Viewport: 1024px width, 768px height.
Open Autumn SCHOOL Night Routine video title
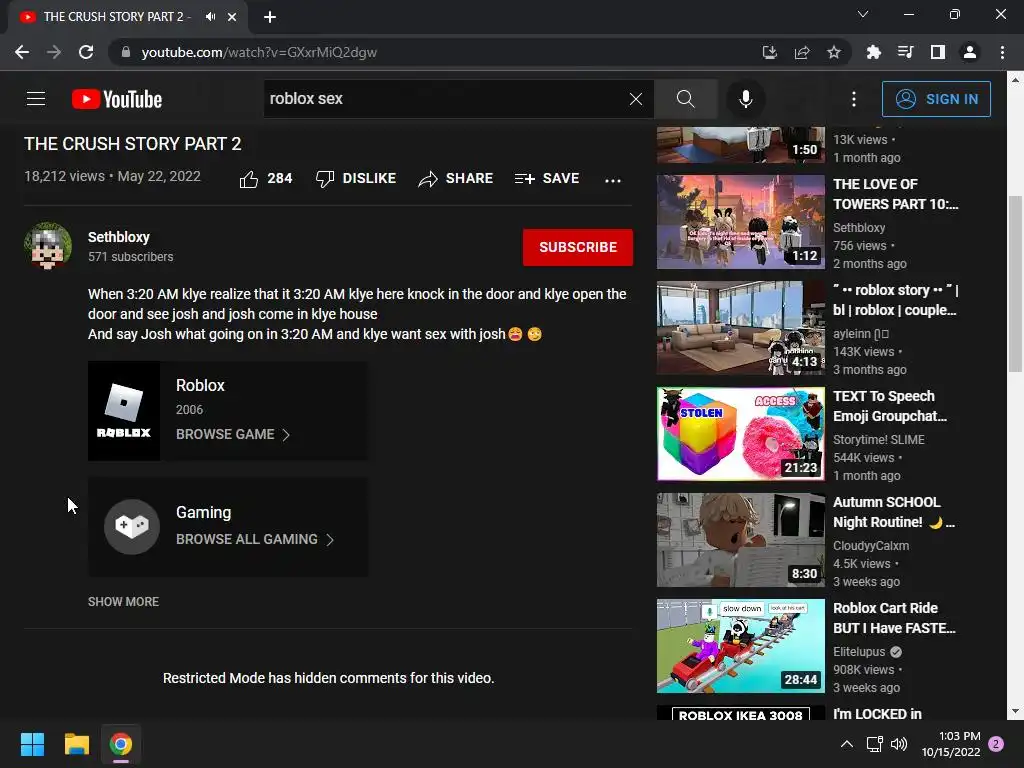[x=893, y=512]
